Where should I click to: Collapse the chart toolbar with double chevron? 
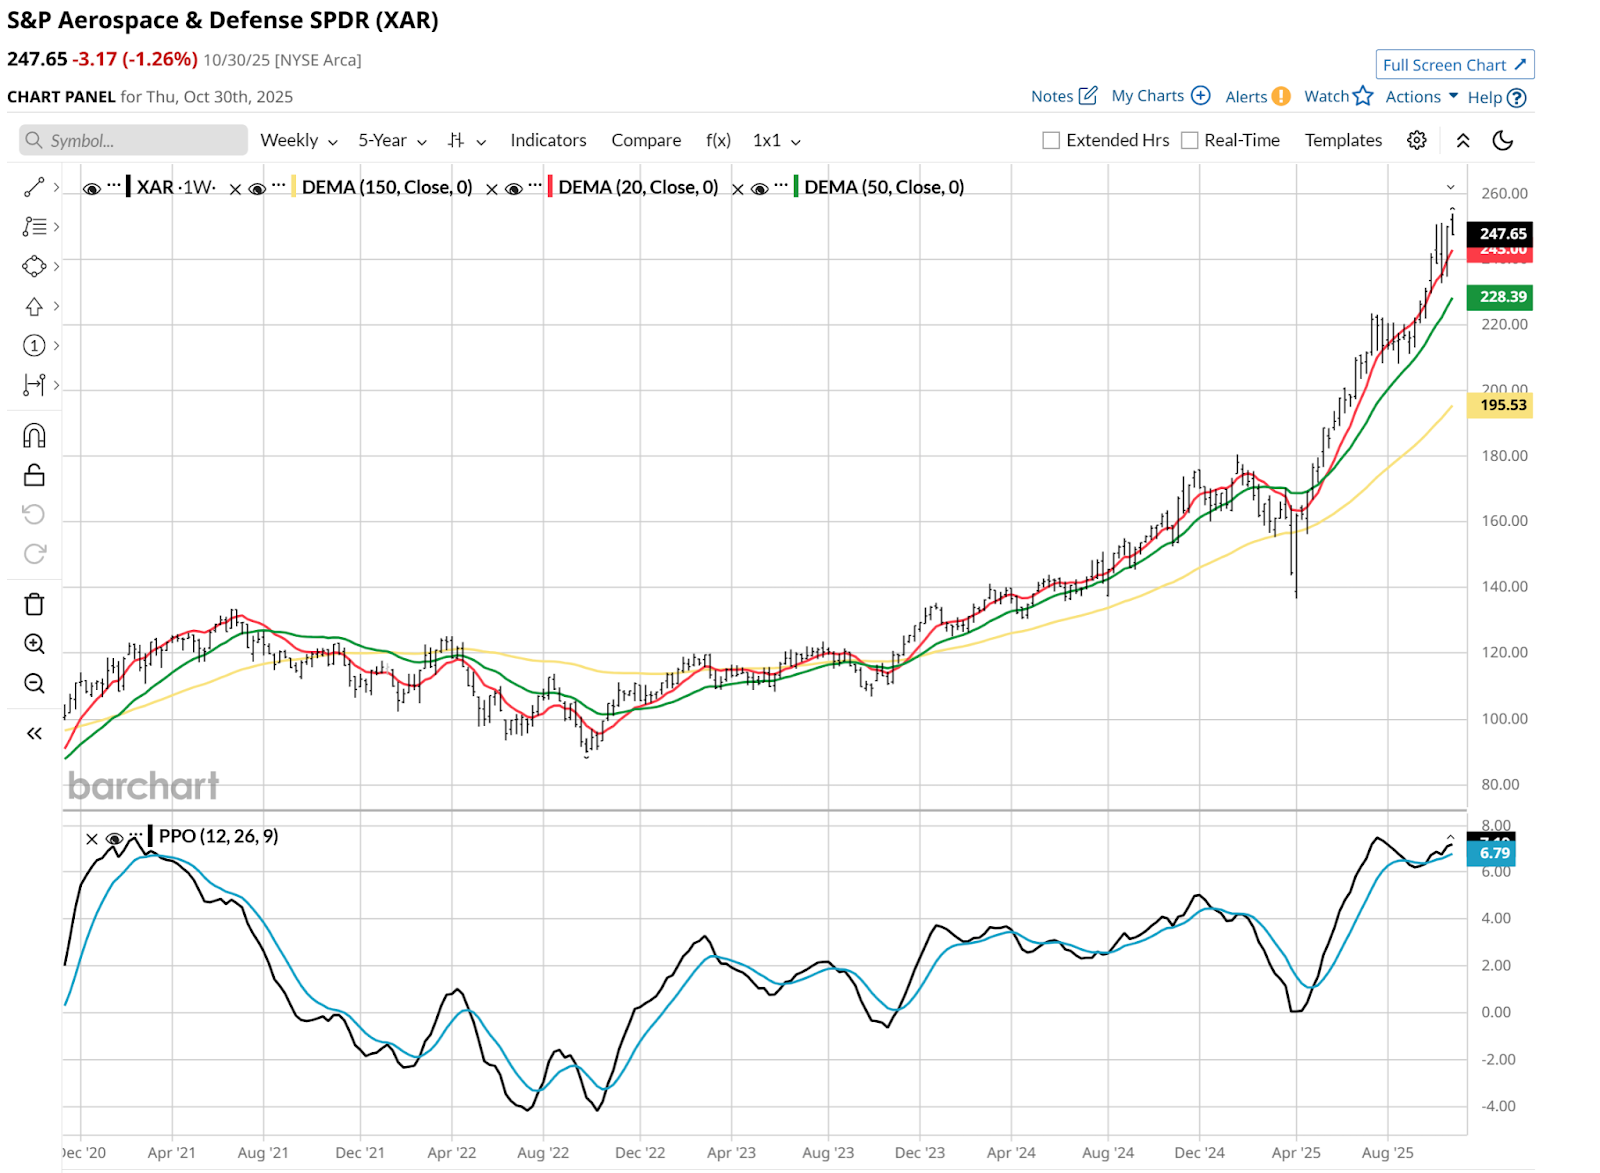pos(1463,140)
